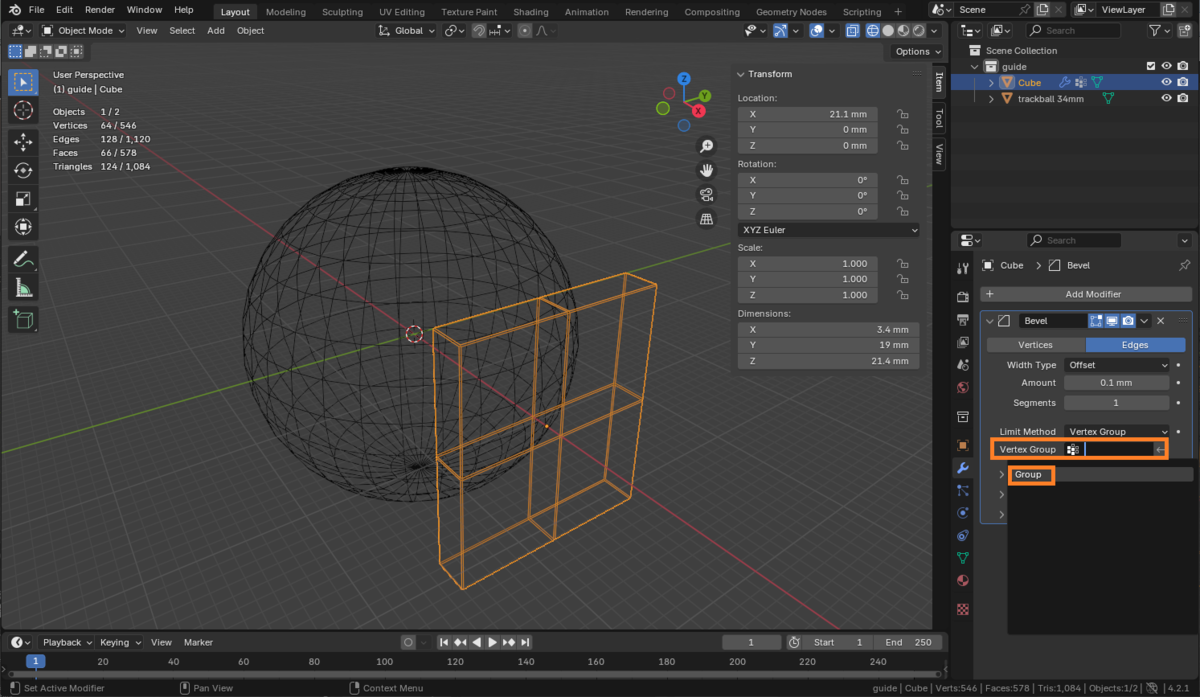Open the Tool sidebar tab
Screen dimensions: 1200x697
pos(939,119)
